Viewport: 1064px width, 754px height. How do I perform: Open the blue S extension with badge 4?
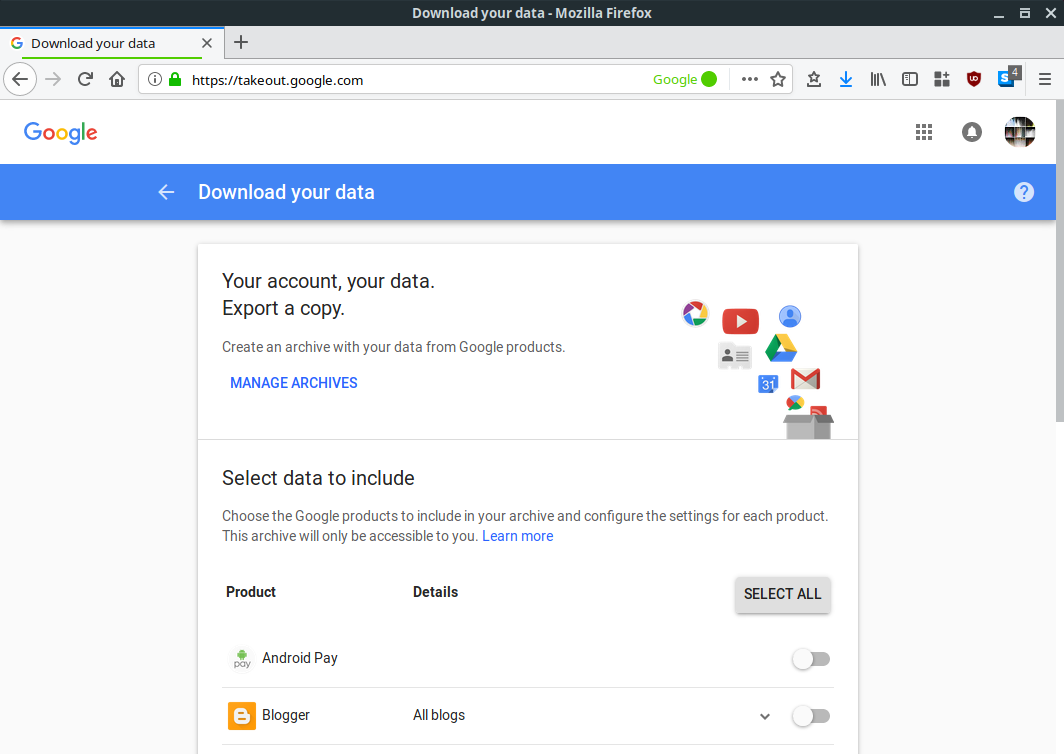pyautogui.click(x=1008, y=77)
